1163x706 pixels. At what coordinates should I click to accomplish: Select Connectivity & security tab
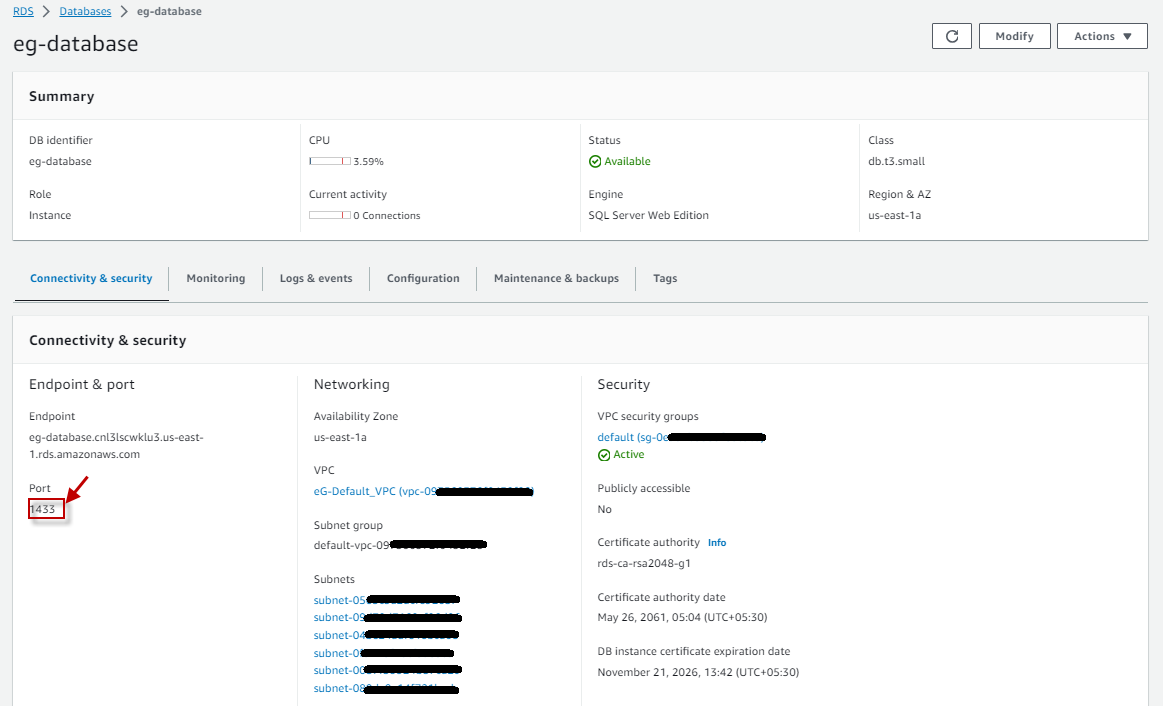coord(91,278)
